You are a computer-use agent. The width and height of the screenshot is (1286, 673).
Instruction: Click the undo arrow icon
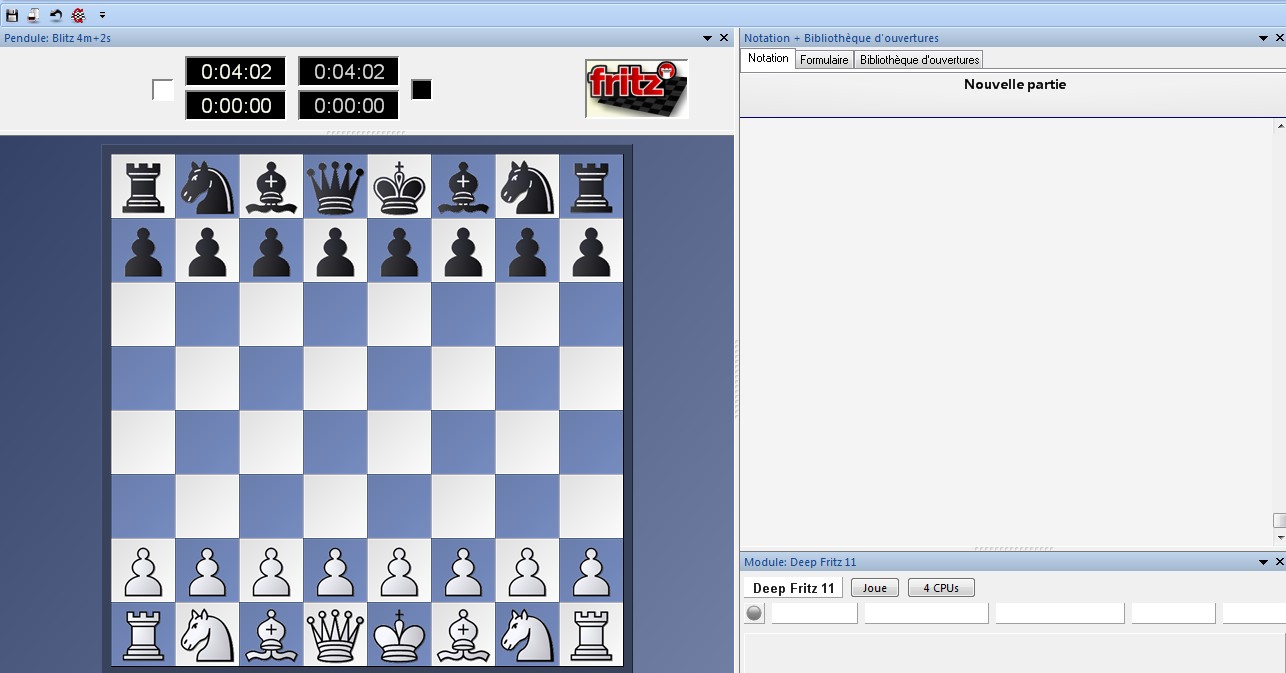tap(56, 15)
